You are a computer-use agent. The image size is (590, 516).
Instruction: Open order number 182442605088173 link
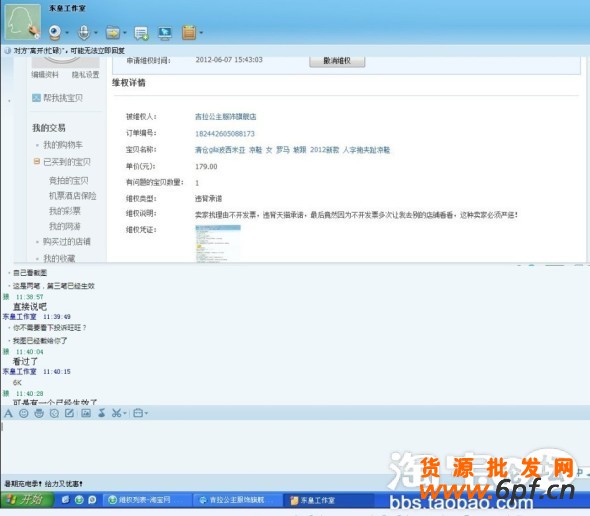pyautogui.click(x=225, y=134)
